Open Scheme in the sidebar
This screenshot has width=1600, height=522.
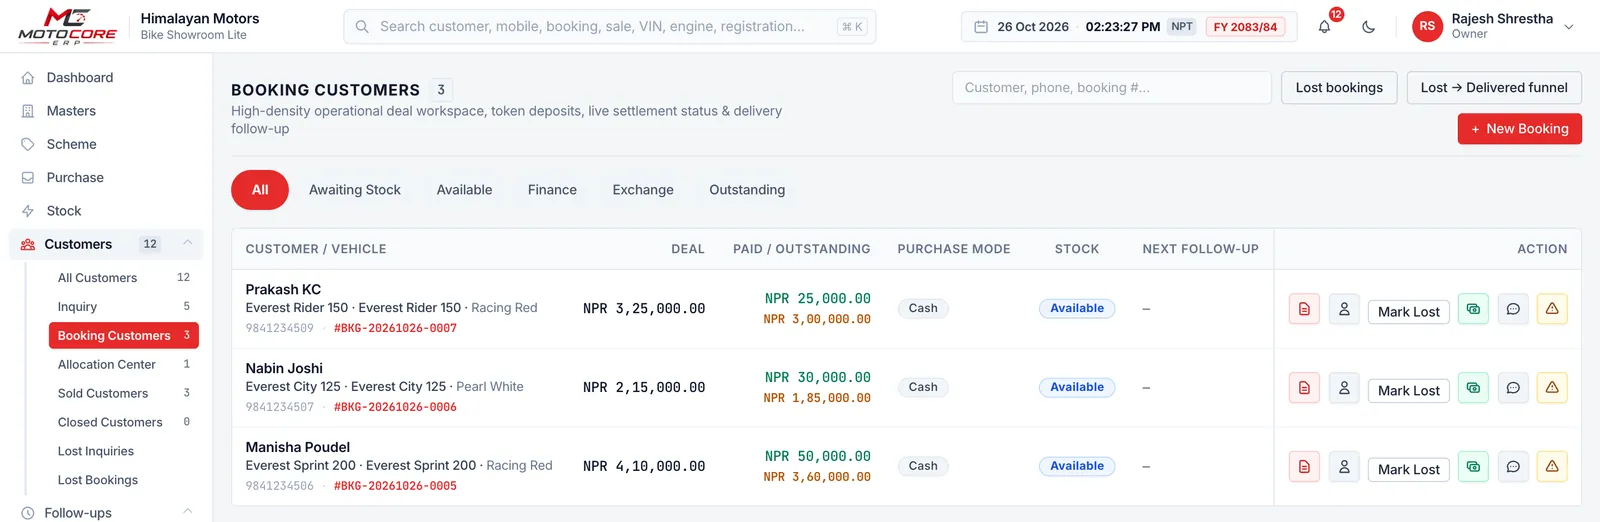point(106,144)
